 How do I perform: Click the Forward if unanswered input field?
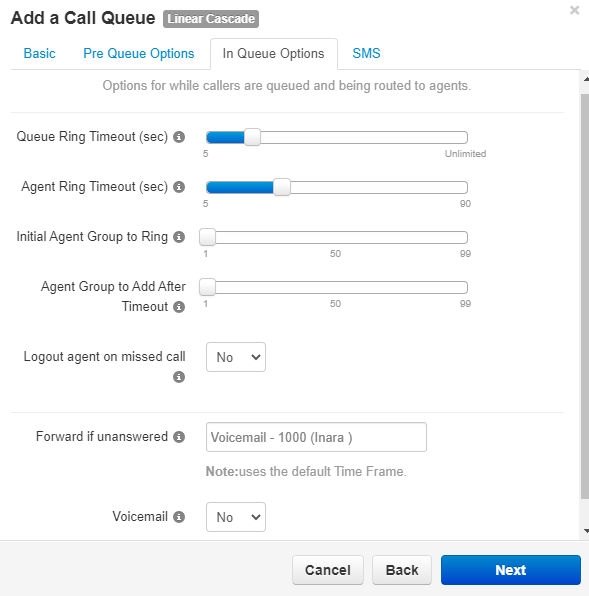316,437
